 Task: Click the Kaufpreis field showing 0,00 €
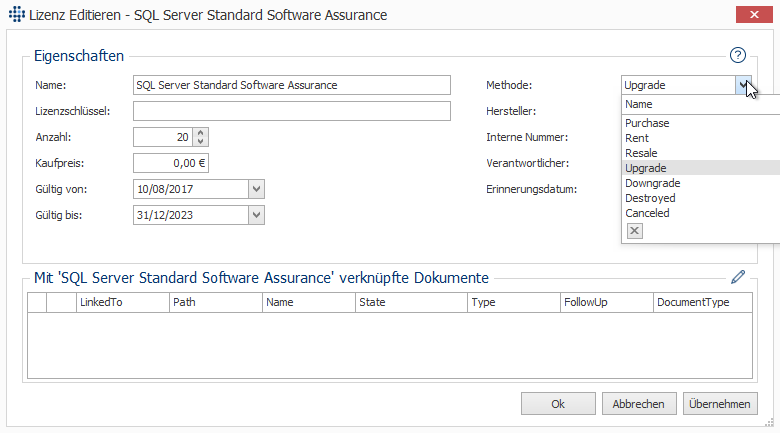171,163
